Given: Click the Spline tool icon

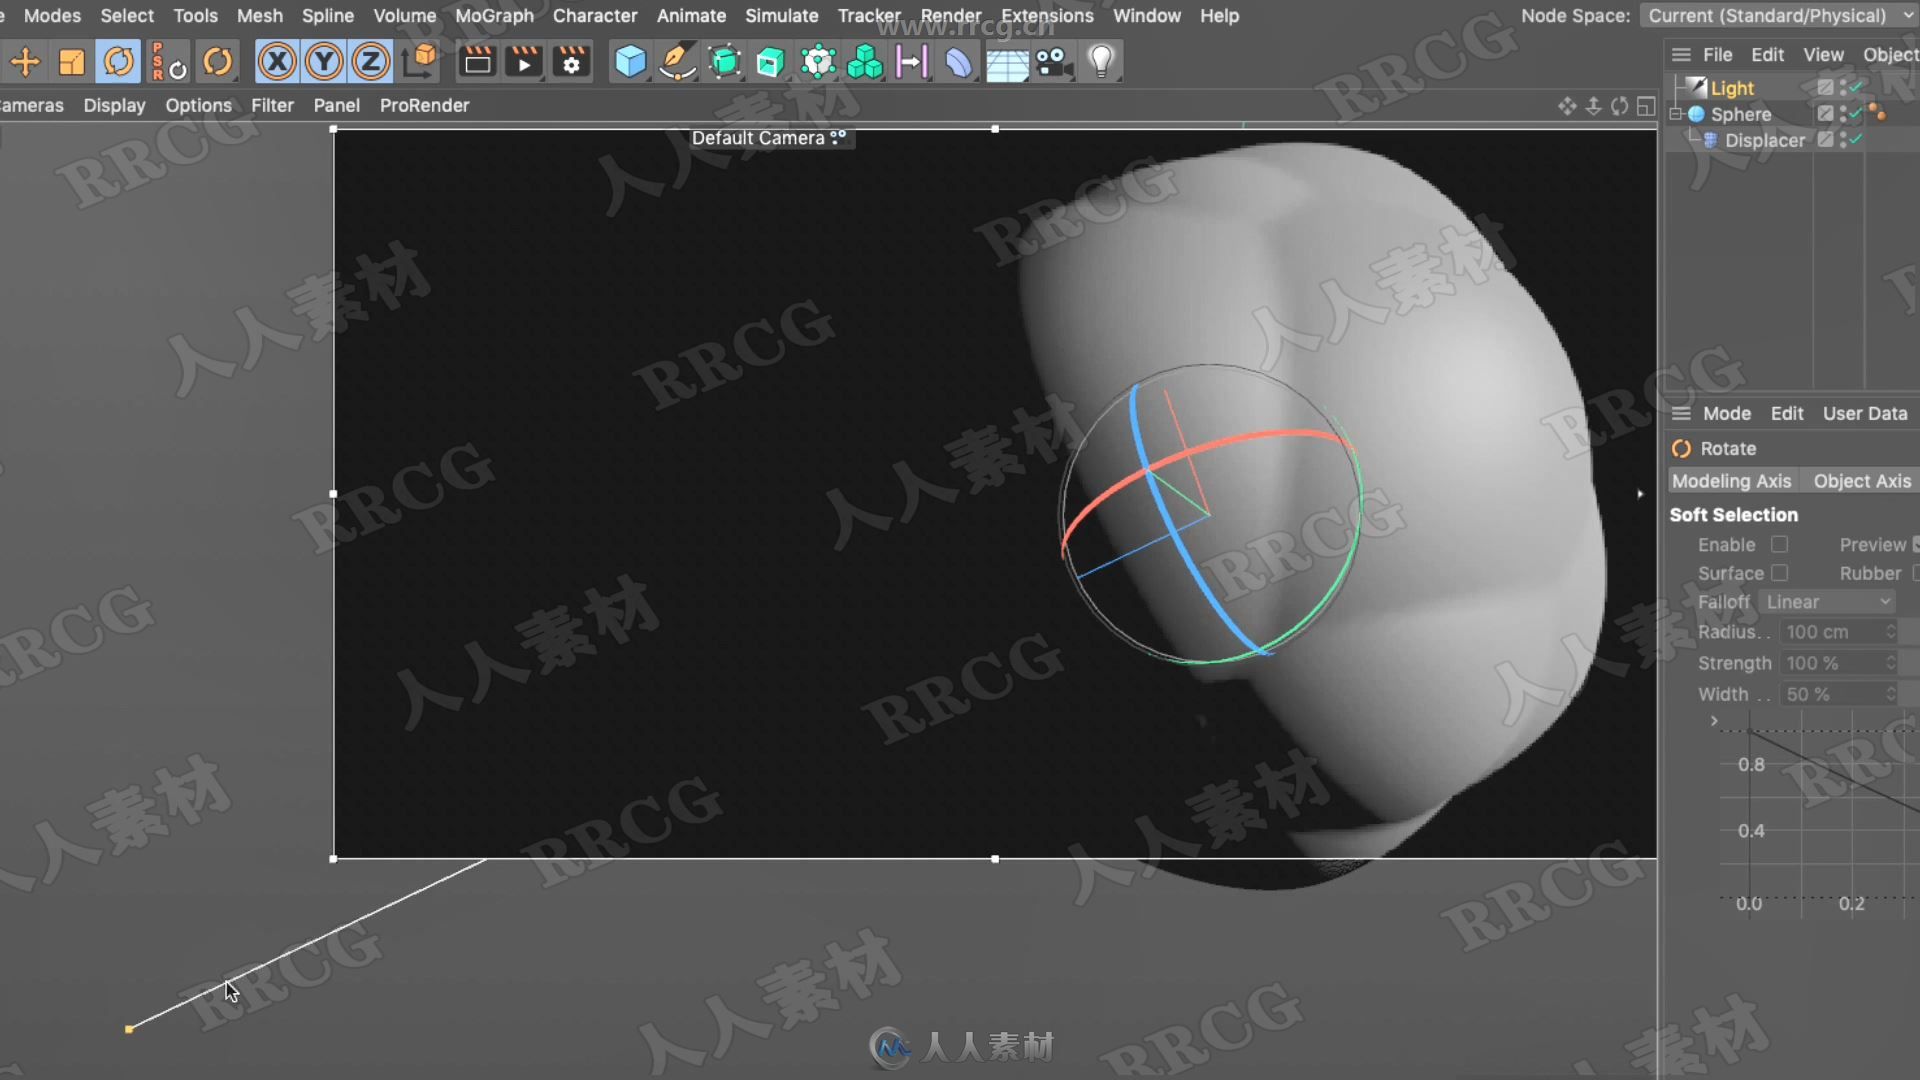Looking at the screenshot, I should [x=676, y=61].
